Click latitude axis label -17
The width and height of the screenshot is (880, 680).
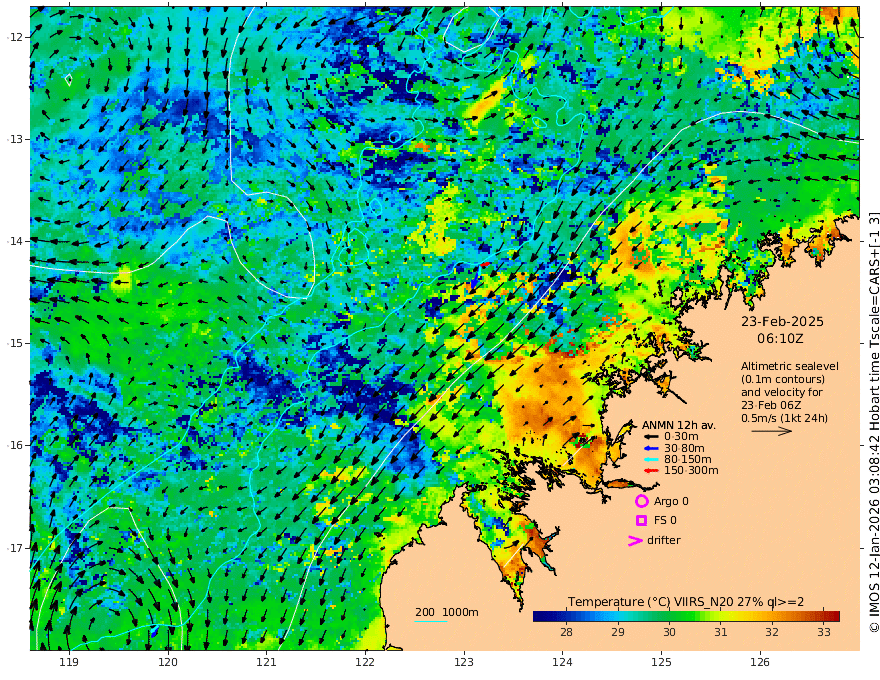coord(15,548)
